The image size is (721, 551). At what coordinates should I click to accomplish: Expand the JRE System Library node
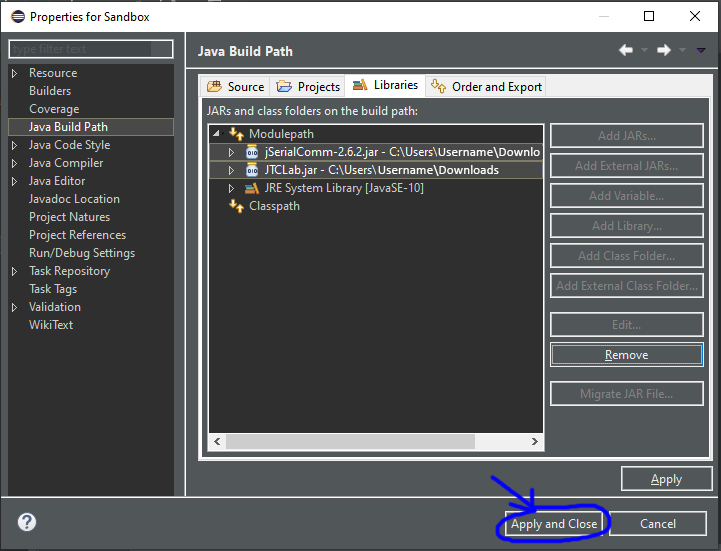click(x=231, y=188)
